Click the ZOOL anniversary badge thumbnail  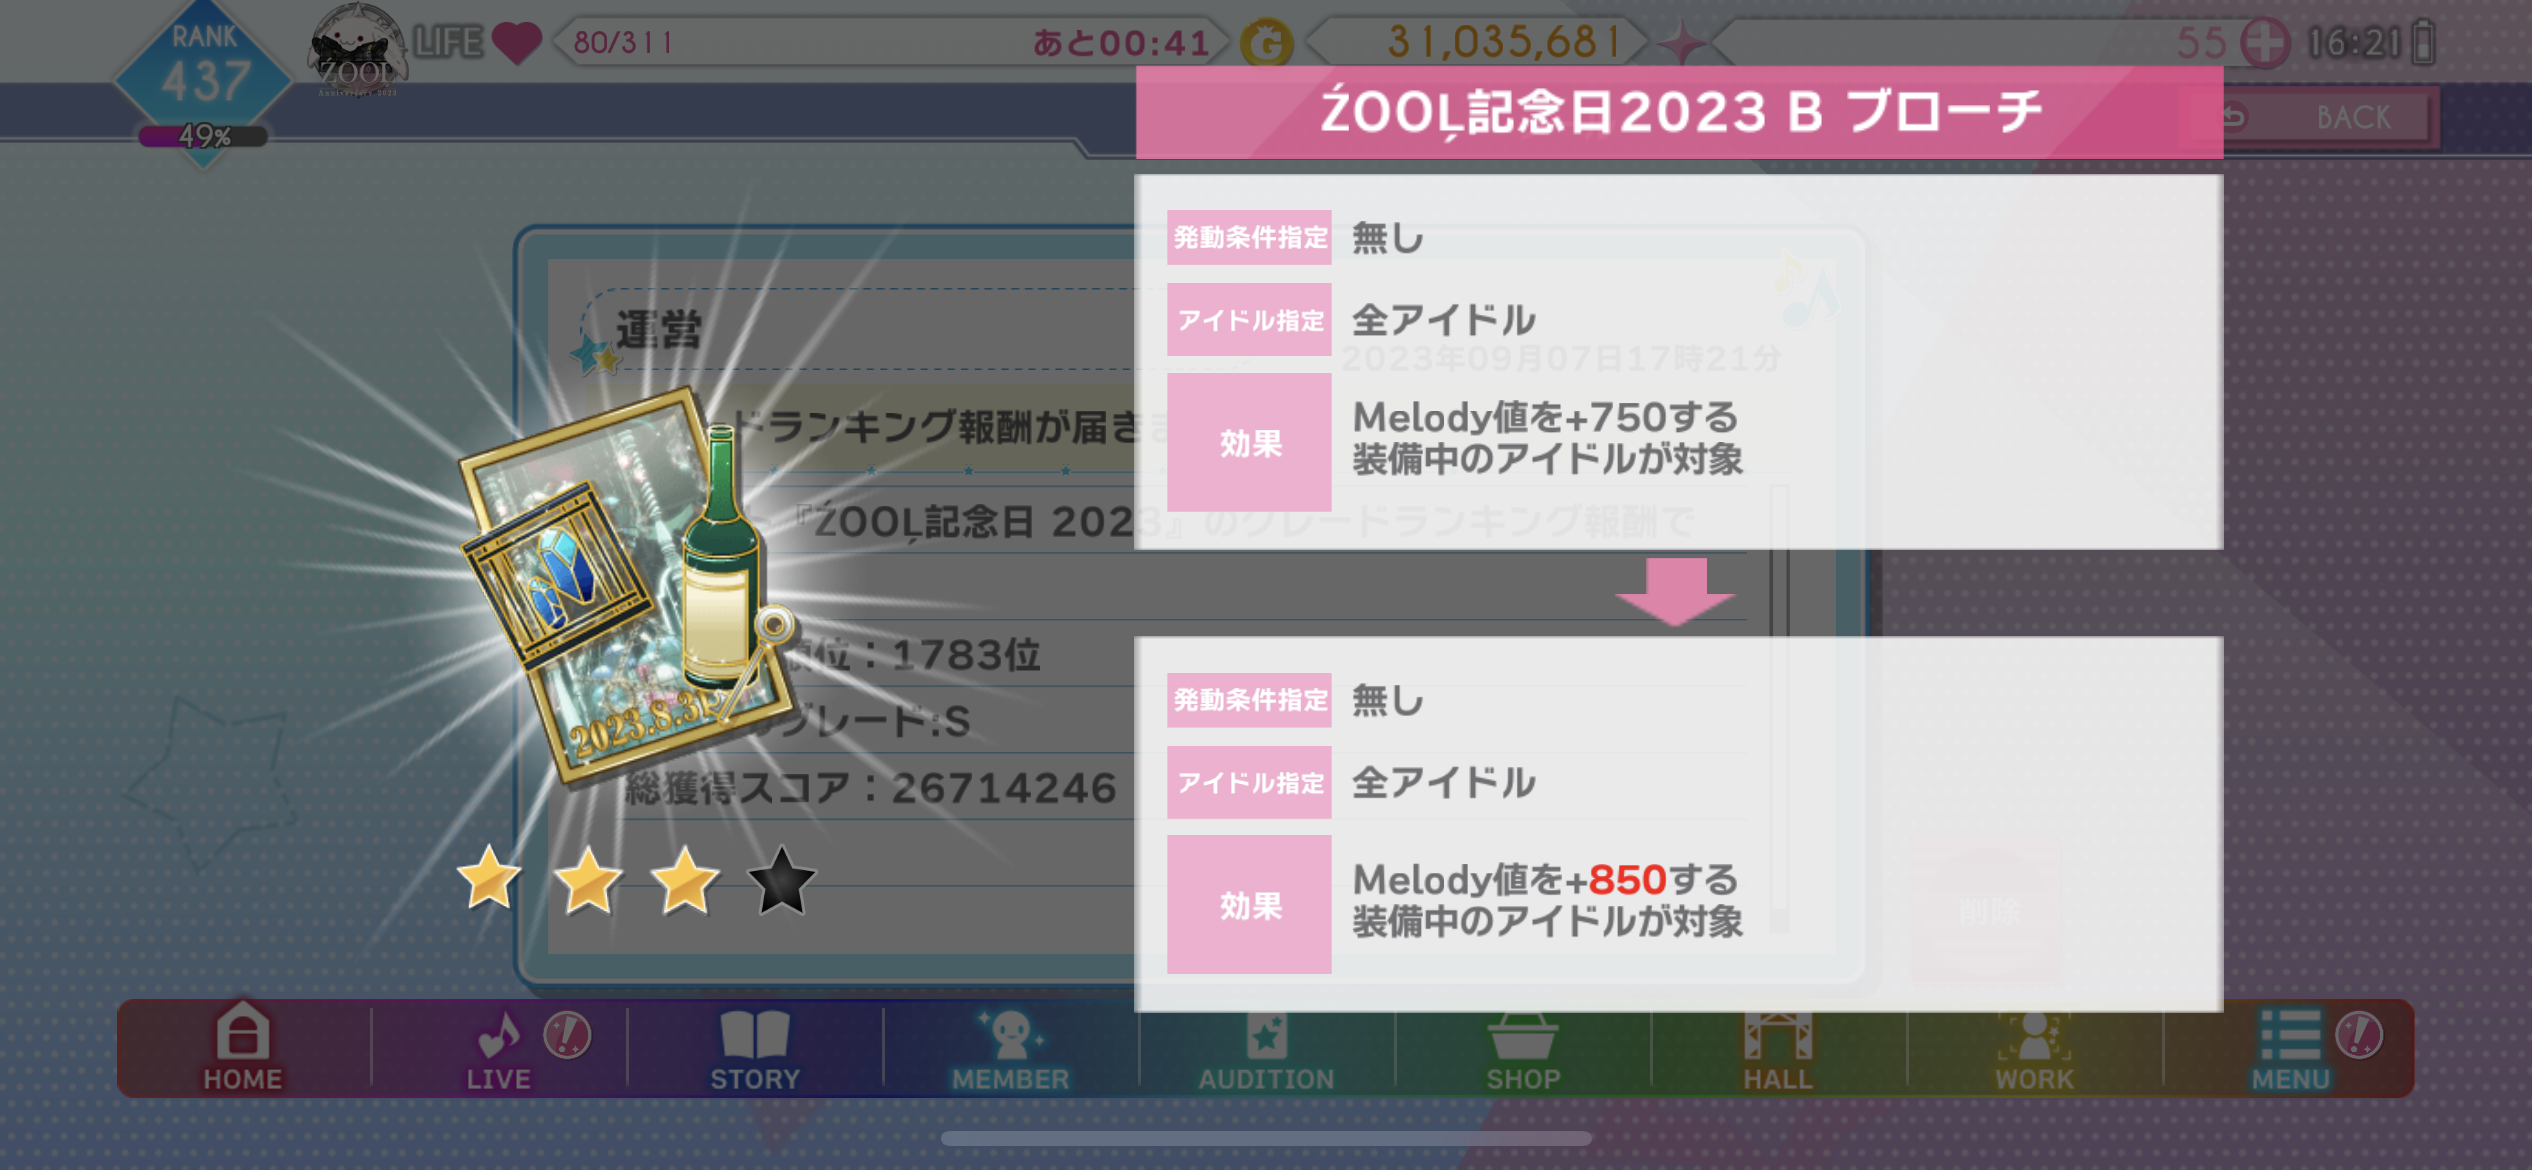(358, 50)
